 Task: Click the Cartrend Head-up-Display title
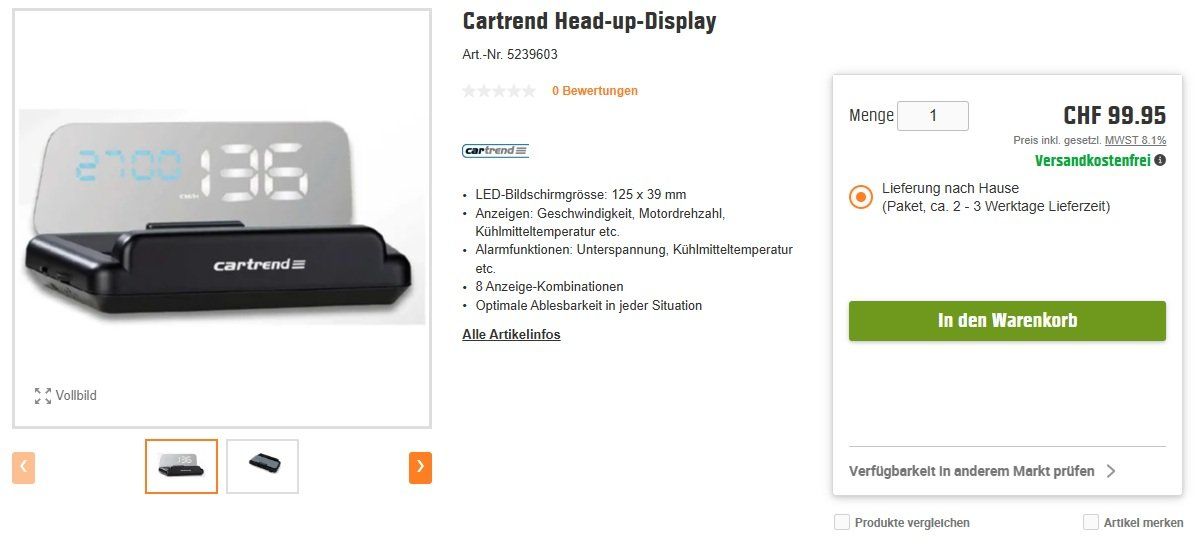[x=589, y=21]
